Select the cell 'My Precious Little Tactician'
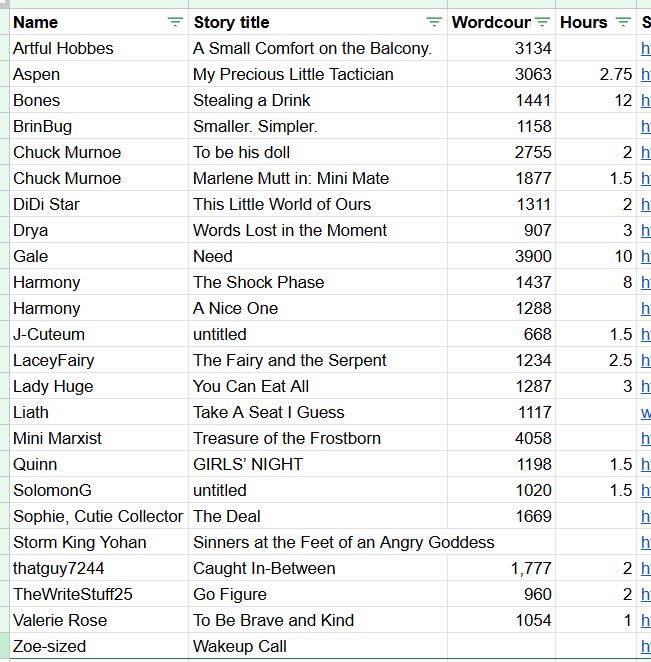 318,74
